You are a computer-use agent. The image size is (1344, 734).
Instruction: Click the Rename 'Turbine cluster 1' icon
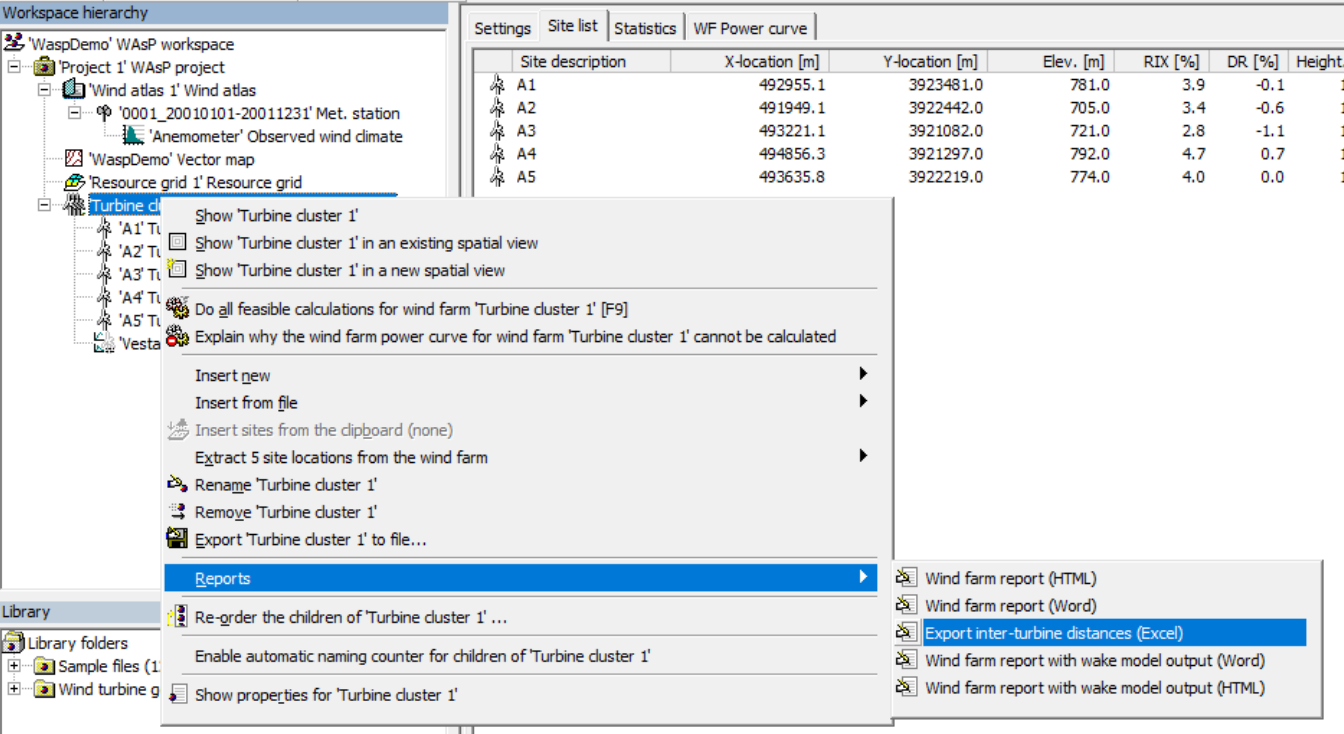pyautogui.click(x=177, y=485)
